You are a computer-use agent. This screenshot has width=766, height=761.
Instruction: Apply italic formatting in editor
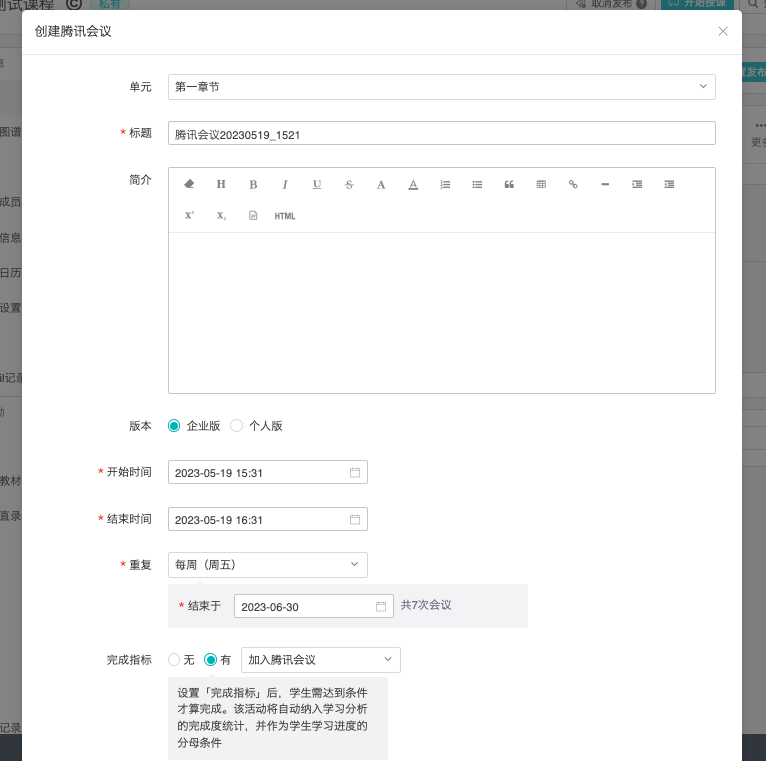tap(285, 184)
